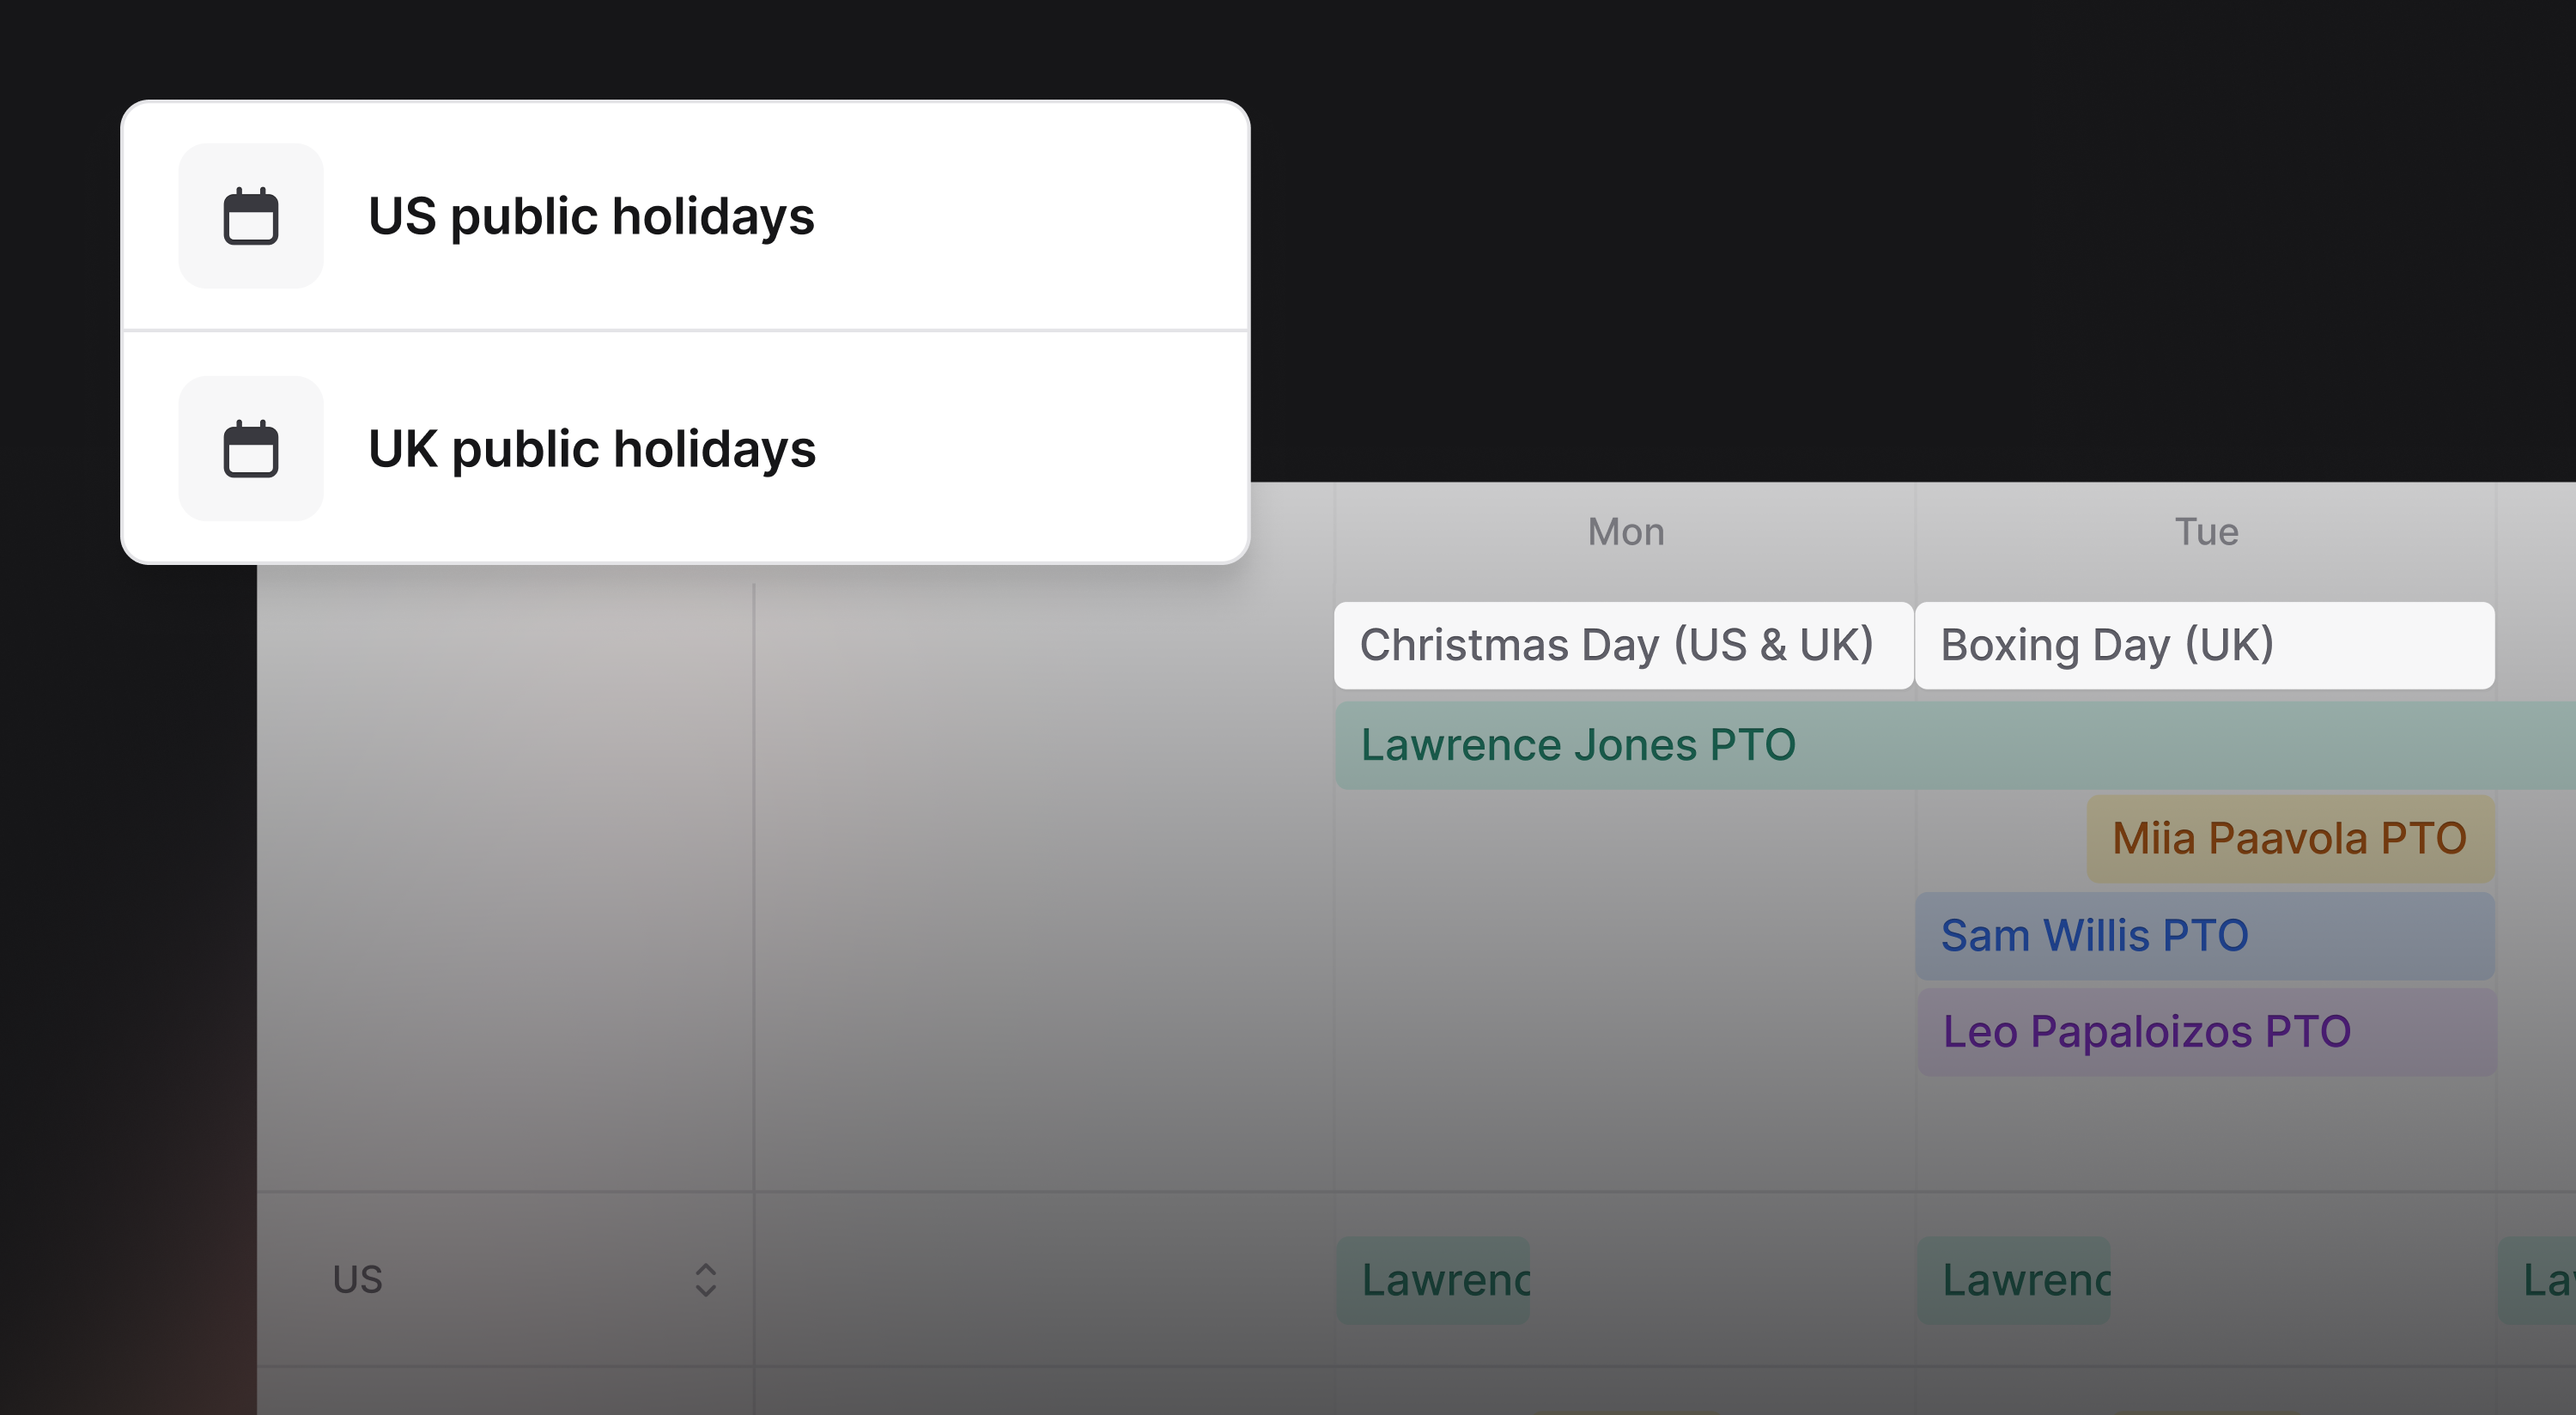Click the calendar icon beside UK public holidays
Screen dimensions: 2576x1415
(250, 449)
